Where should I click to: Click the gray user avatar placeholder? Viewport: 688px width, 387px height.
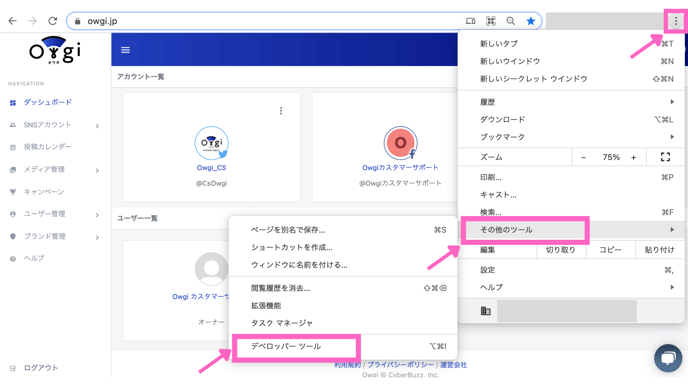[211, 269]
